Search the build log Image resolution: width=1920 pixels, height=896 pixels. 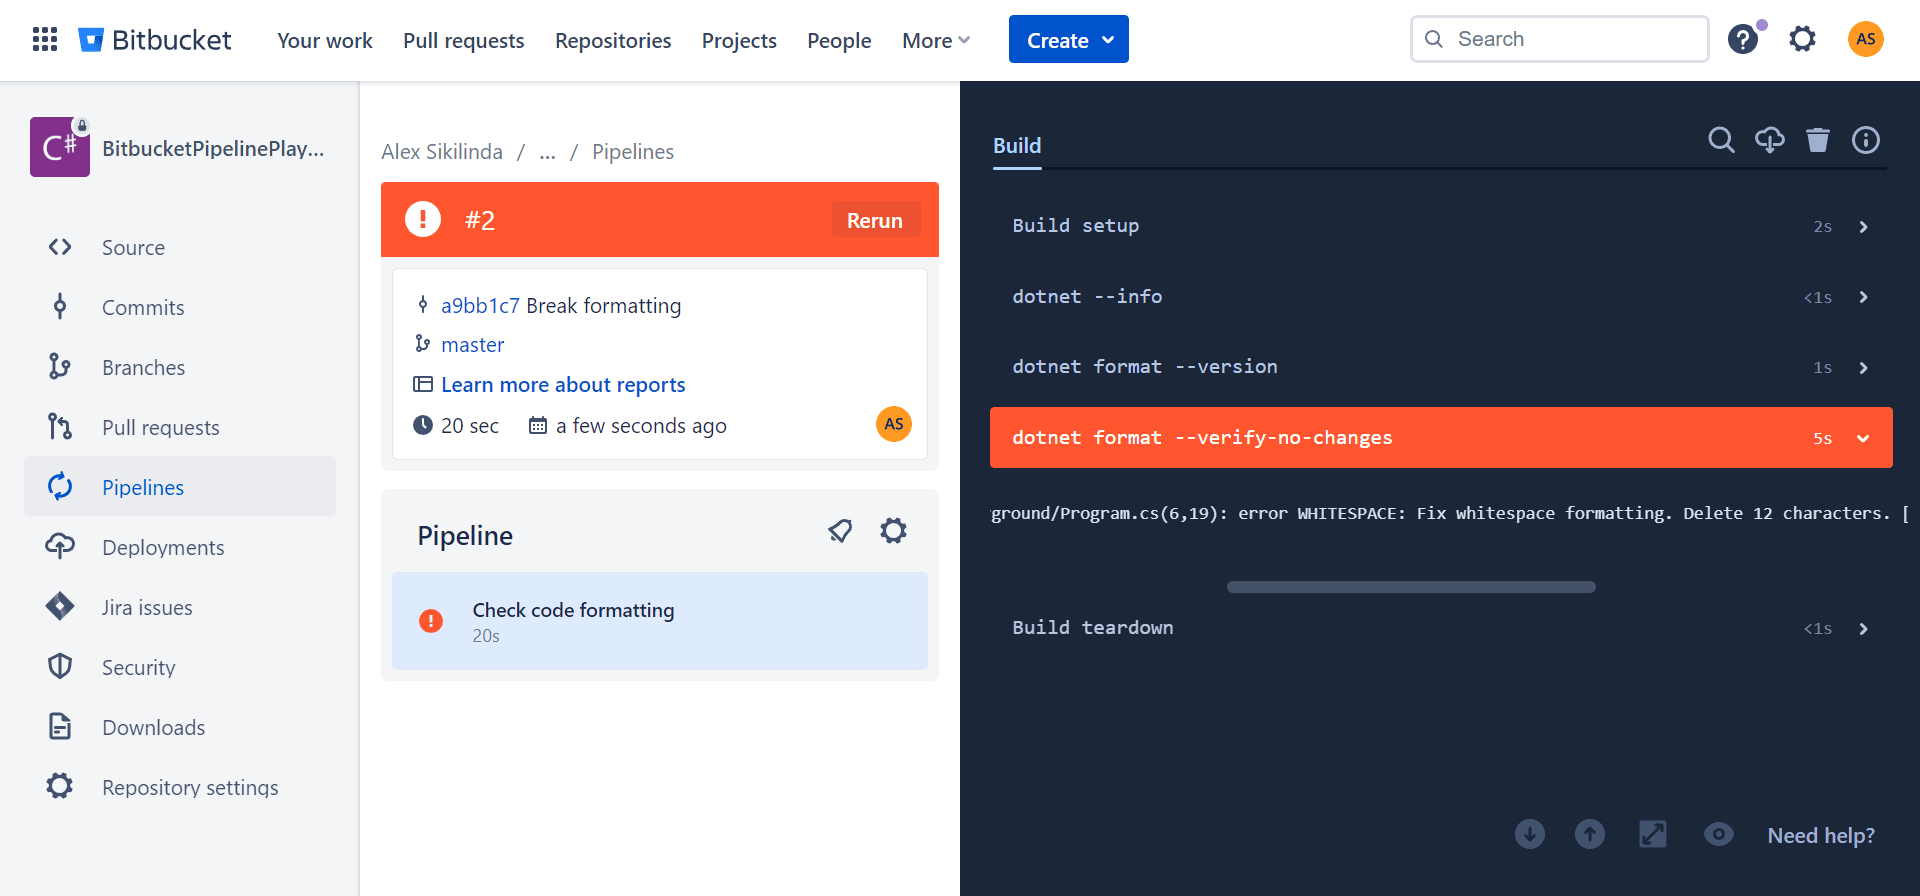pos(1721,140)
